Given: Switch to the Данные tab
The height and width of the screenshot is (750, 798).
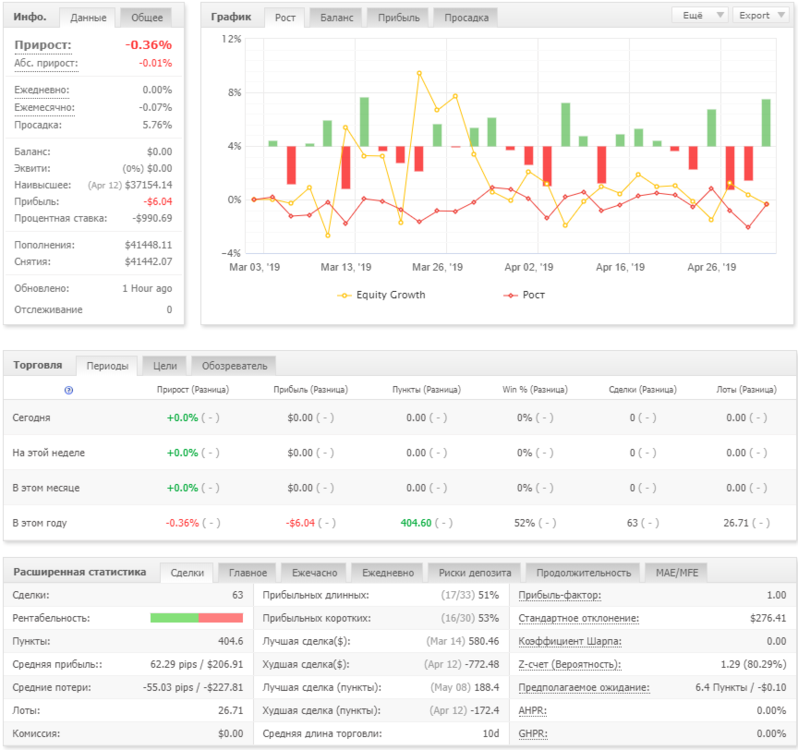Looking at the screenshot, I should (88, 18).
